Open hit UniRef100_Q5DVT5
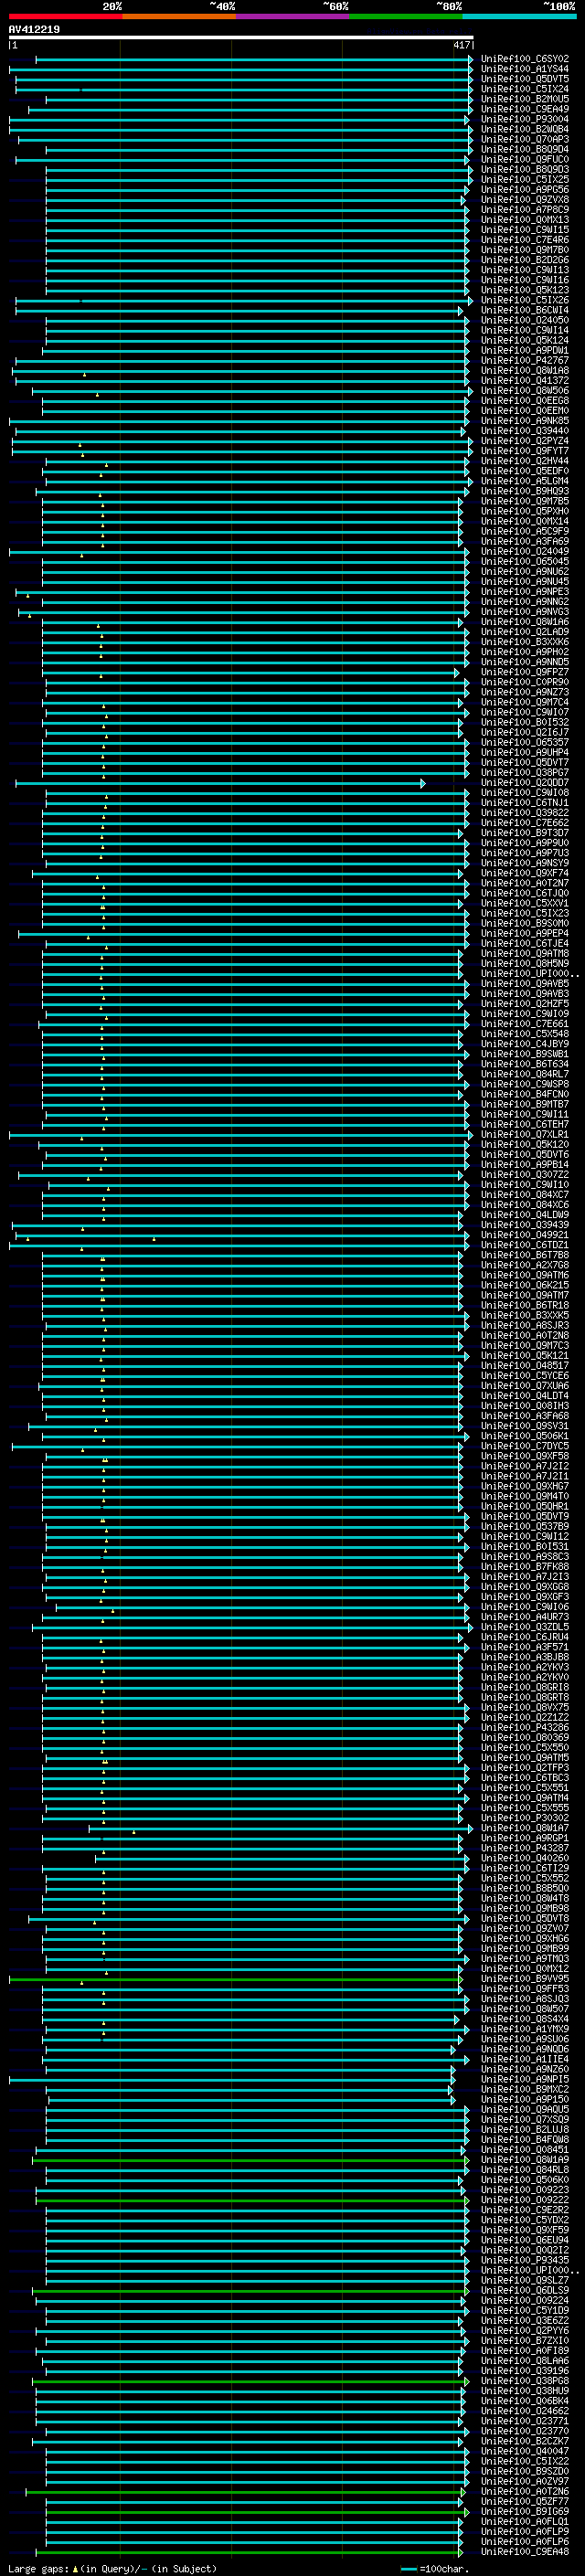 tap(525, 79)
